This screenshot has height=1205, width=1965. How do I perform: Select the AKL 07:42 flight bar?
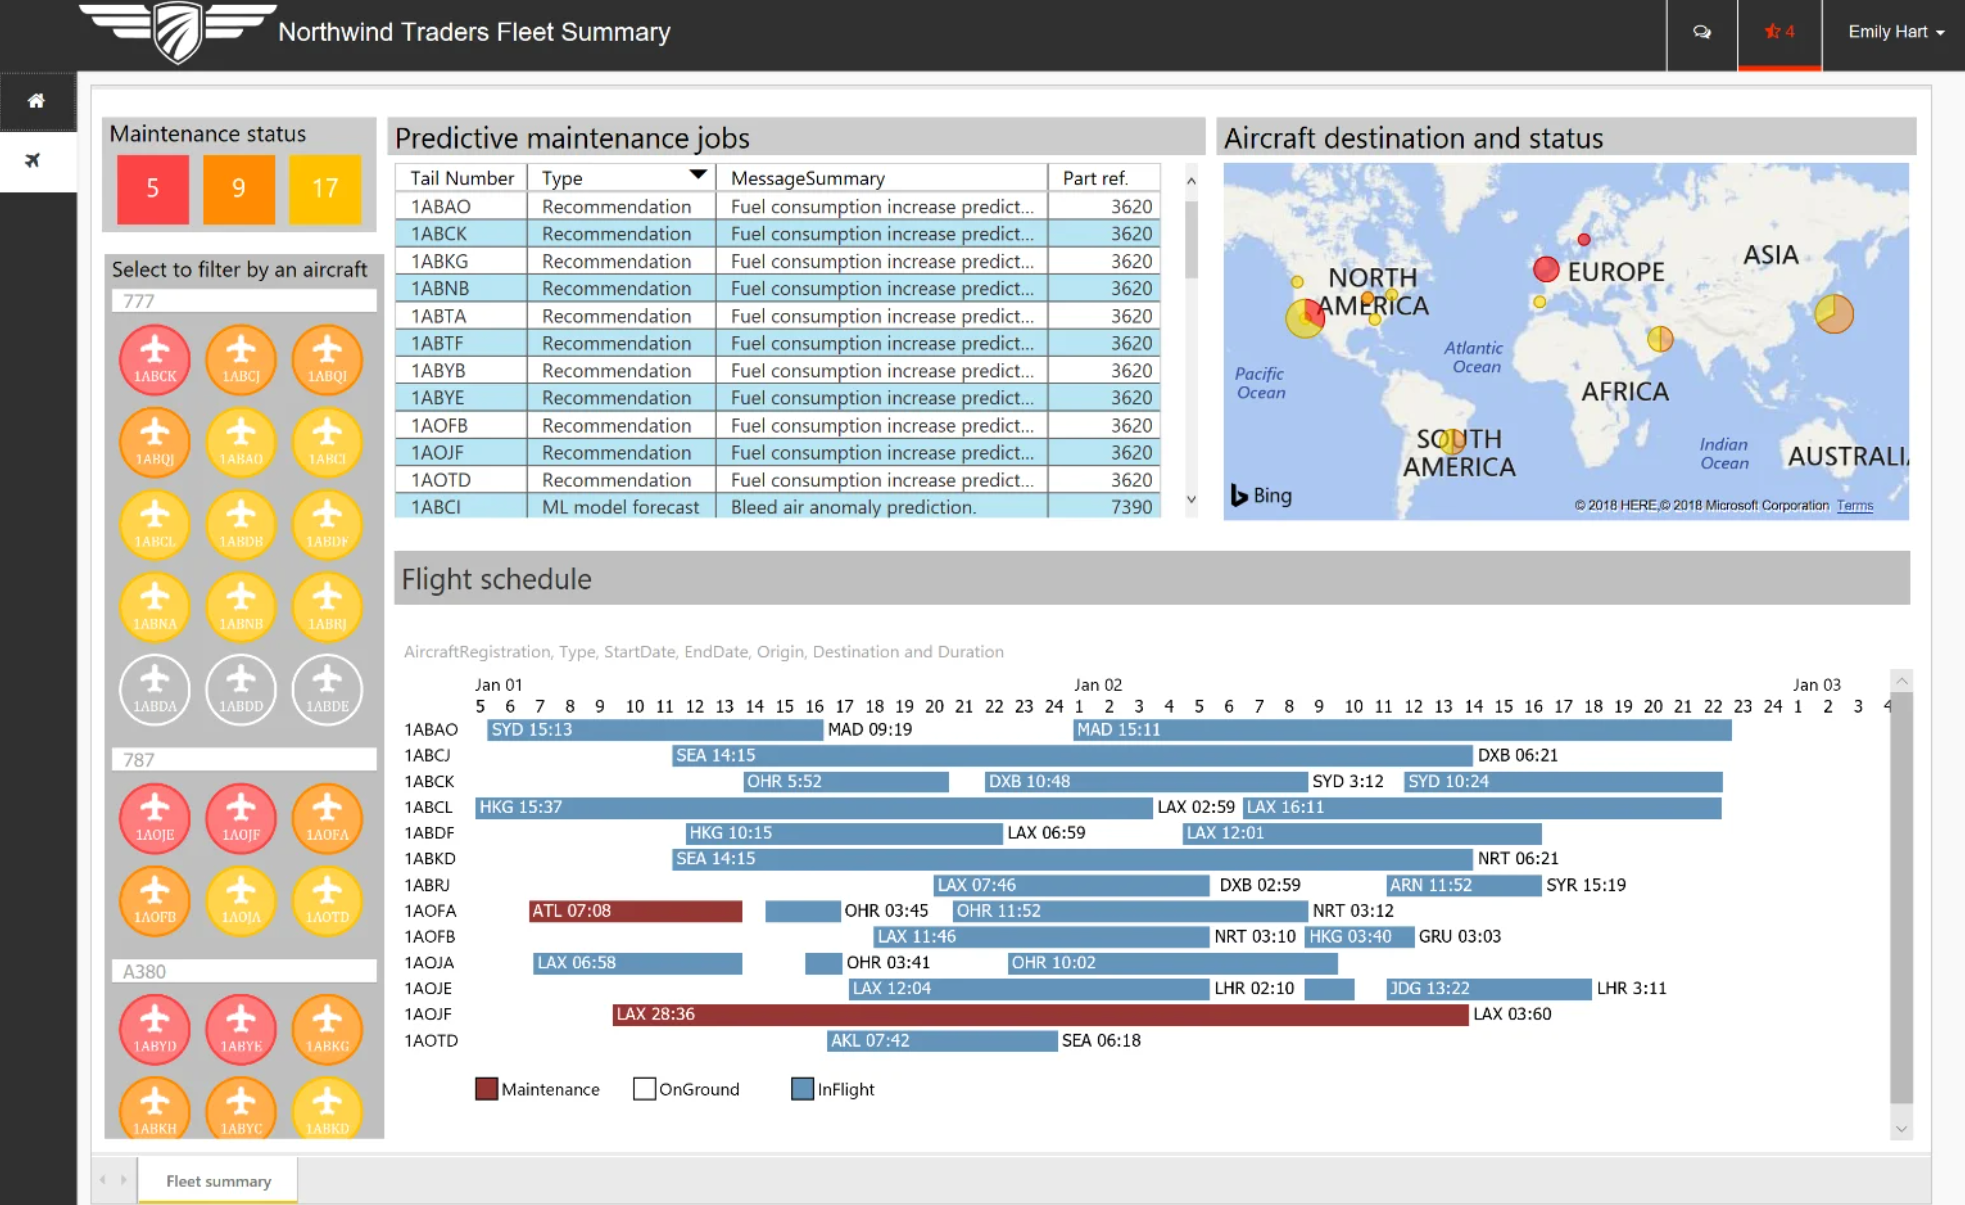pyautogui.click(x=942, y=1041)
